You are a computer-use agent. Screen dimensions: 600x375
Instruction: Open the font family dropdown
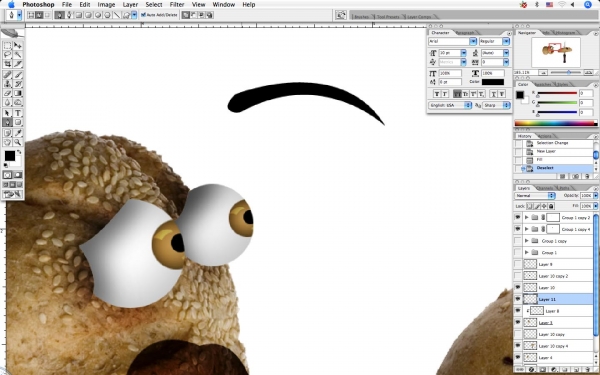tap(473, 41)
